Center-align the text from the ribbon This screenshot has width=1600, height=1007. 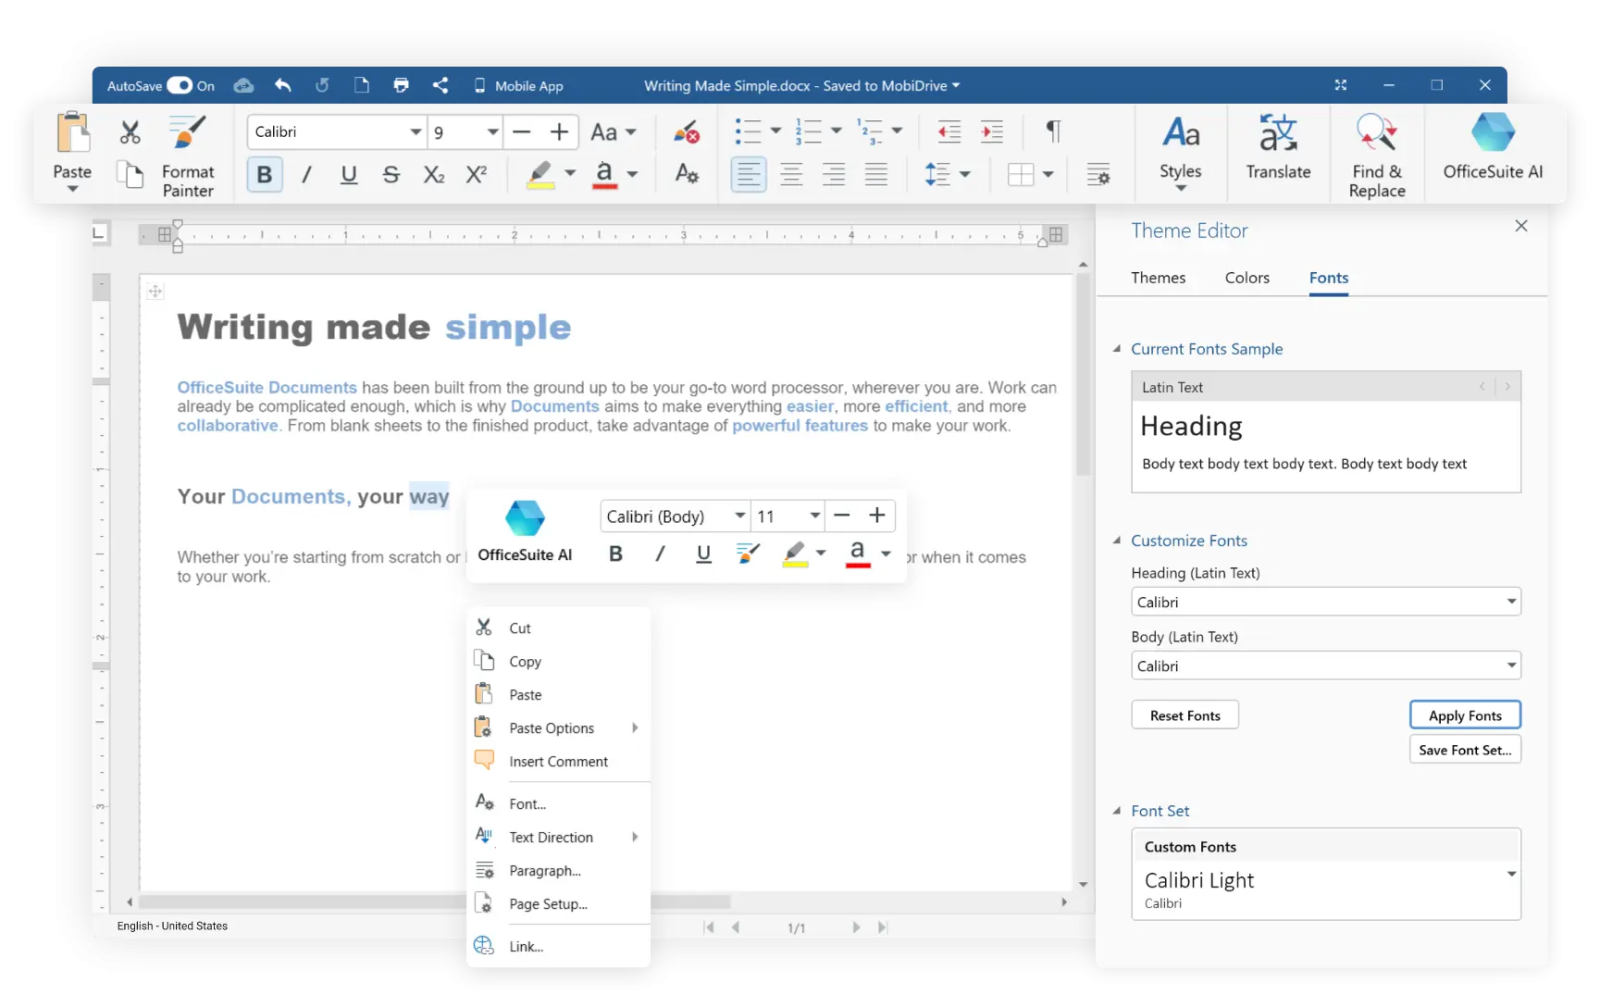[x=791, y=175]
